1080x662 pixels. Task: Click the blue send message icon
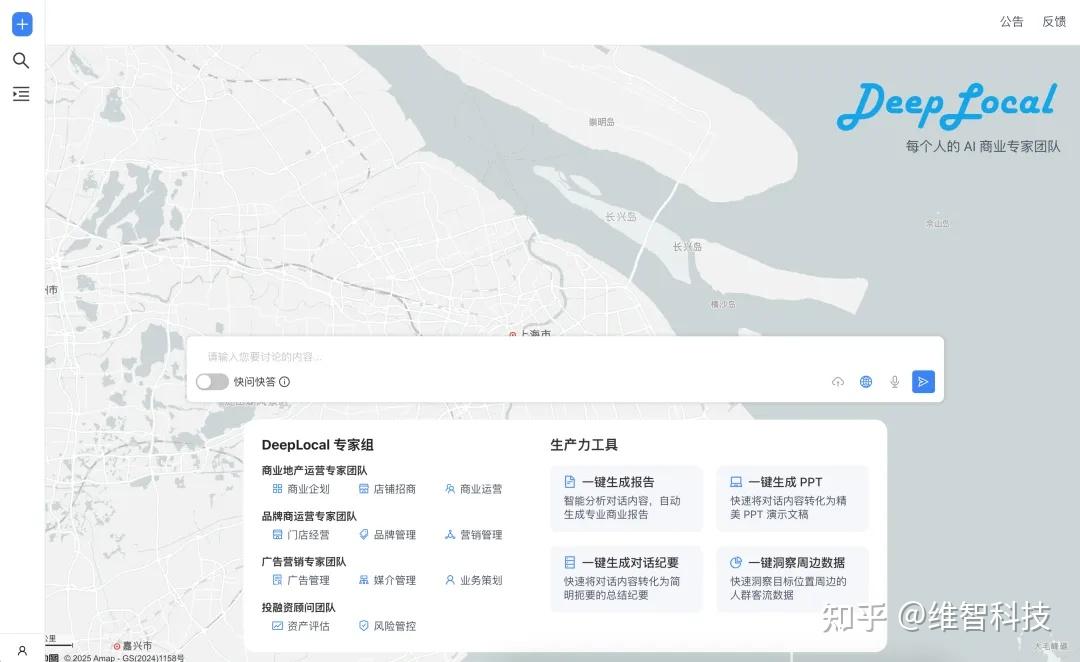pyautogui.click(x=923, y=381)
